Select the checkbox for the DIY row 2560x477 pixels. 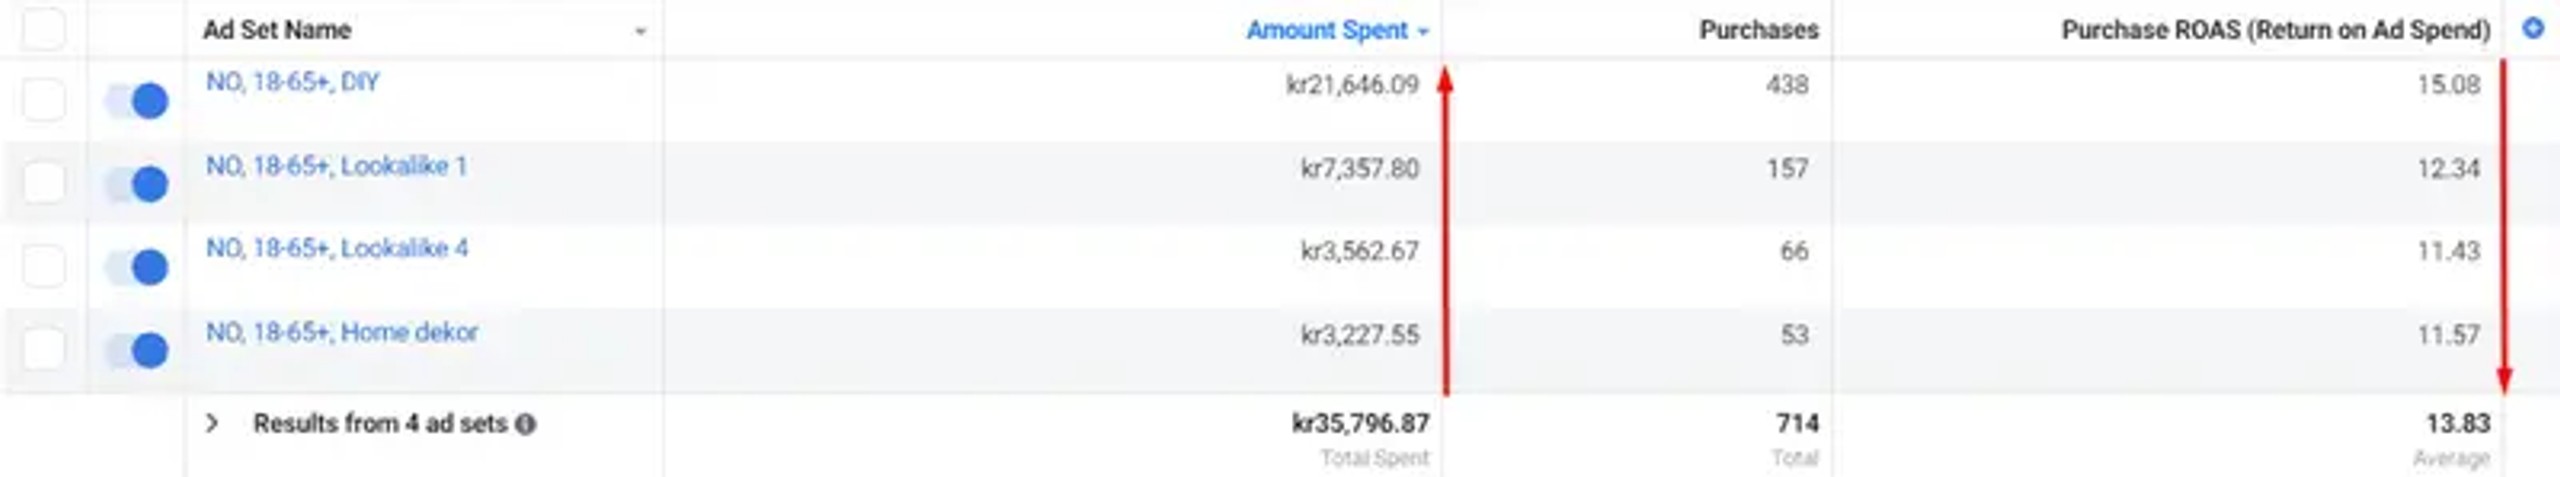coord(44,100)
